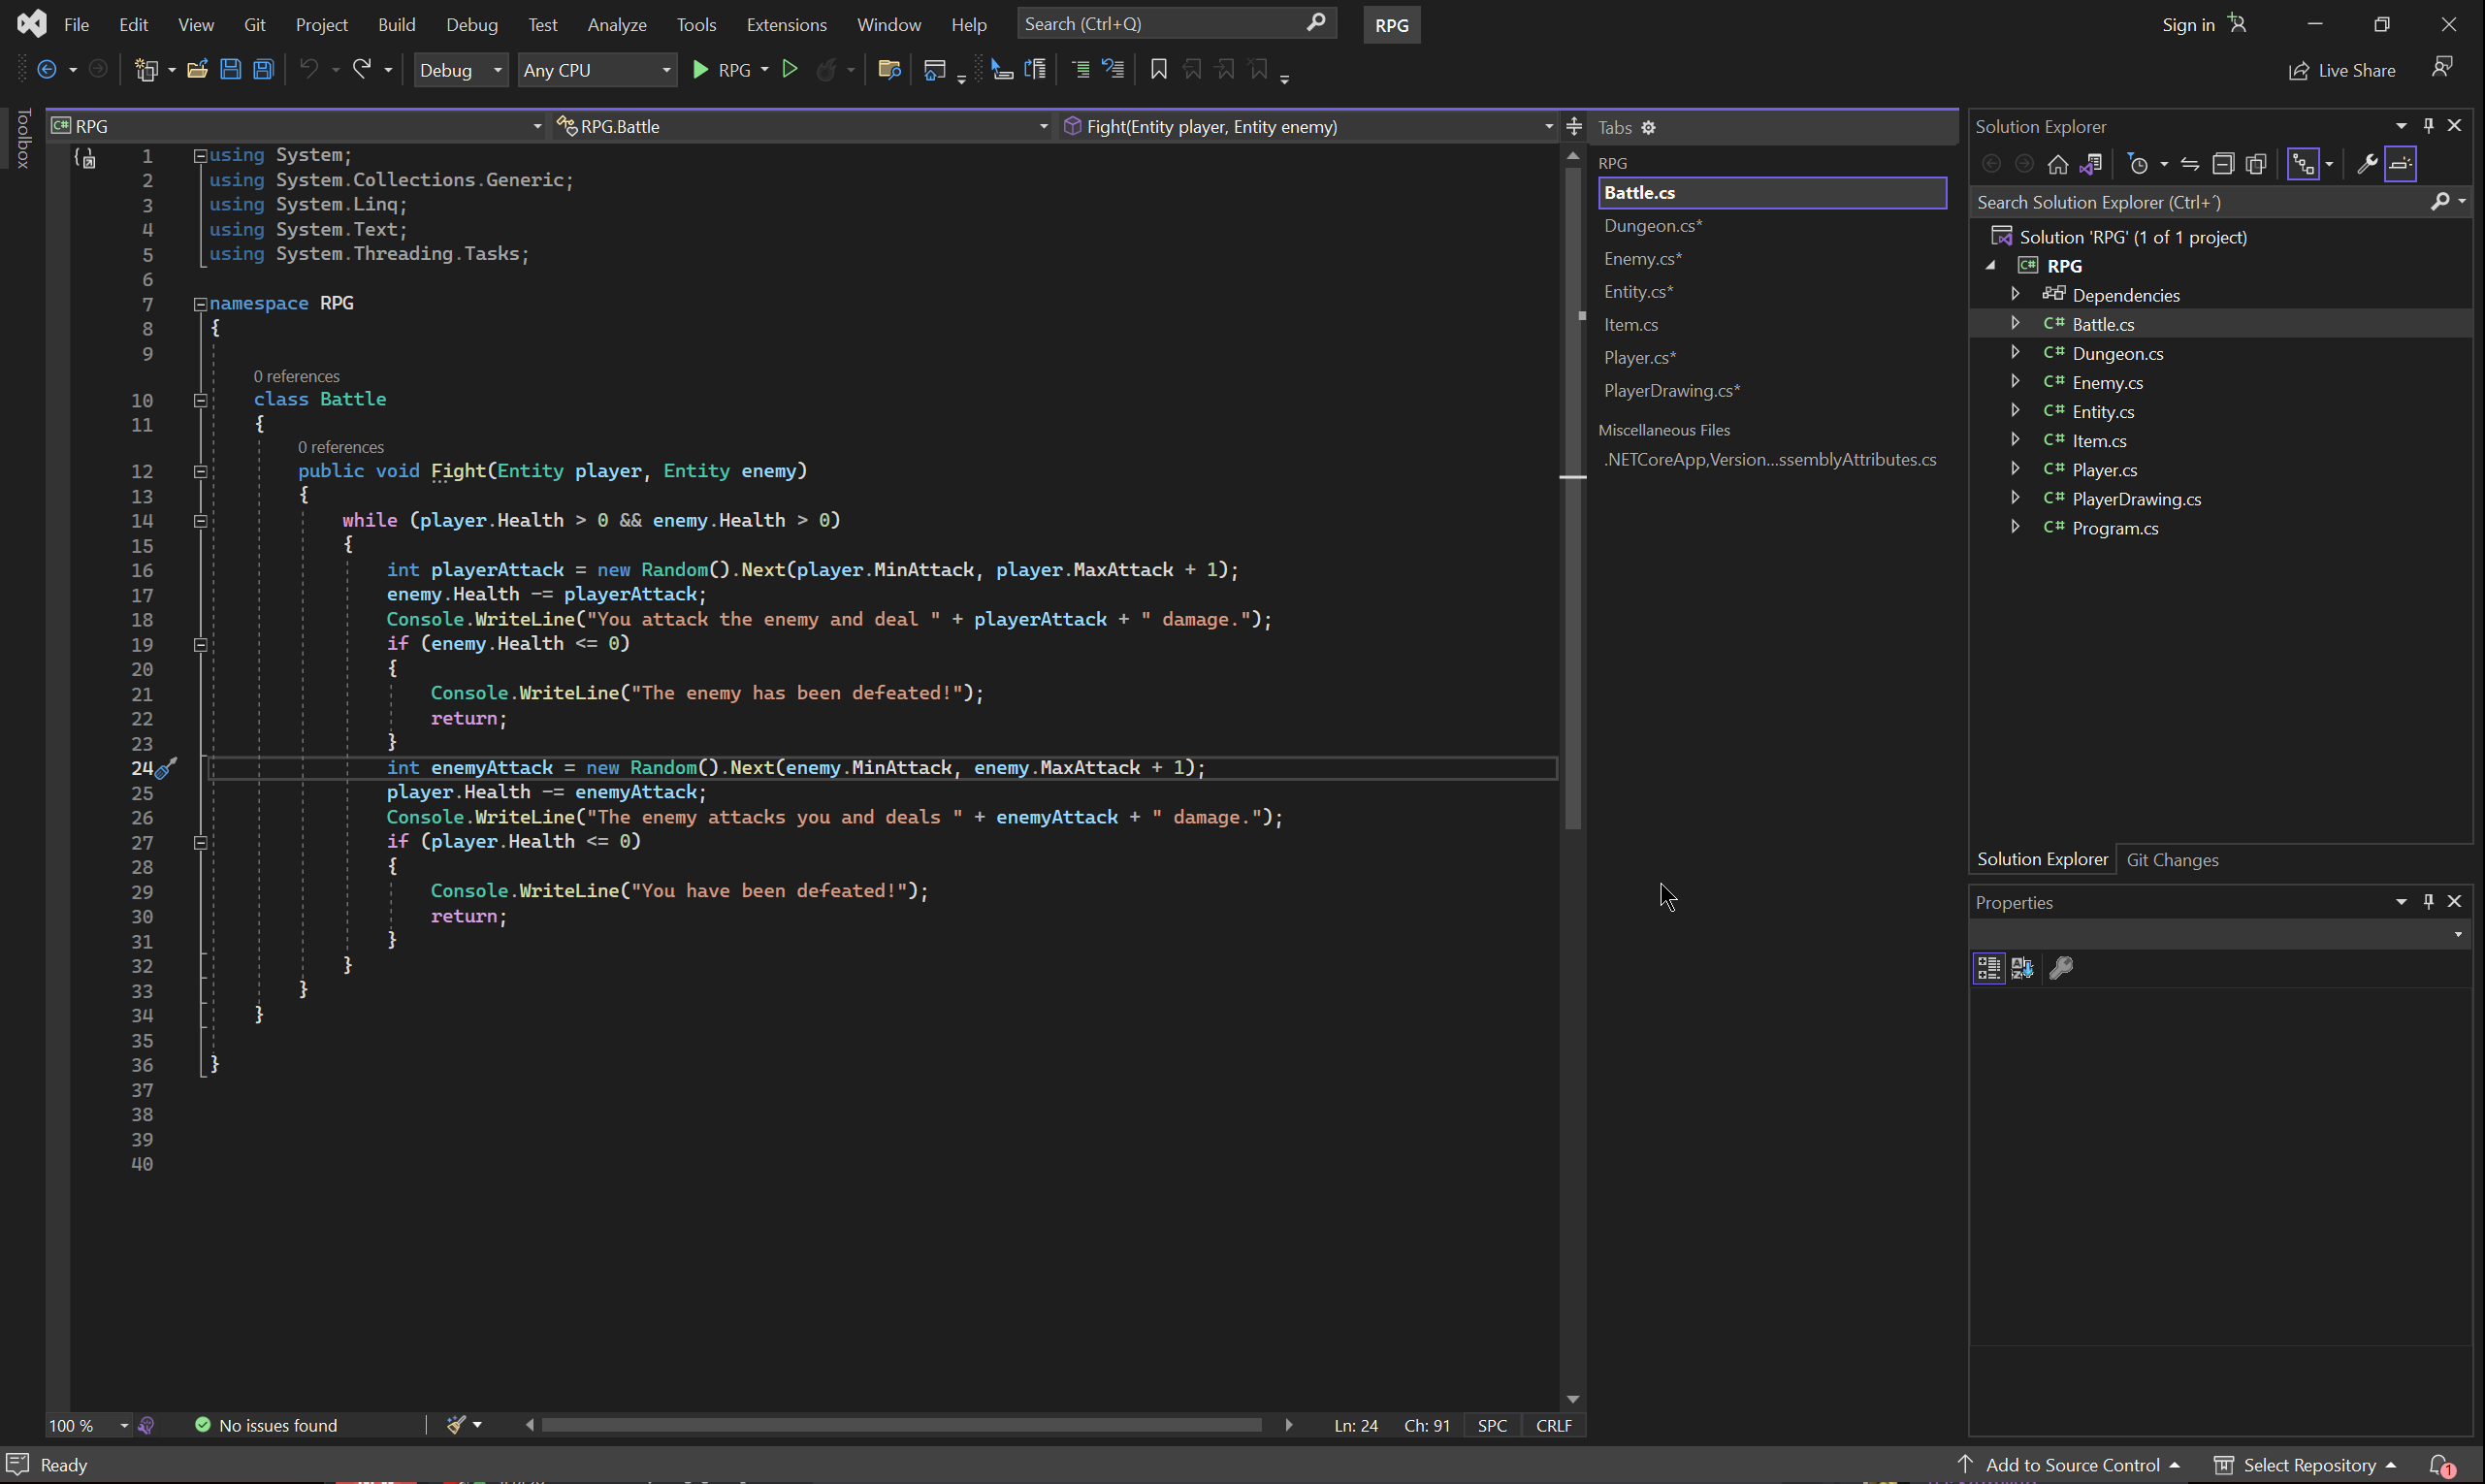This screenshot has width=2485, height=1484.
Task: Open the Build menu
Action: pos(396,24)
